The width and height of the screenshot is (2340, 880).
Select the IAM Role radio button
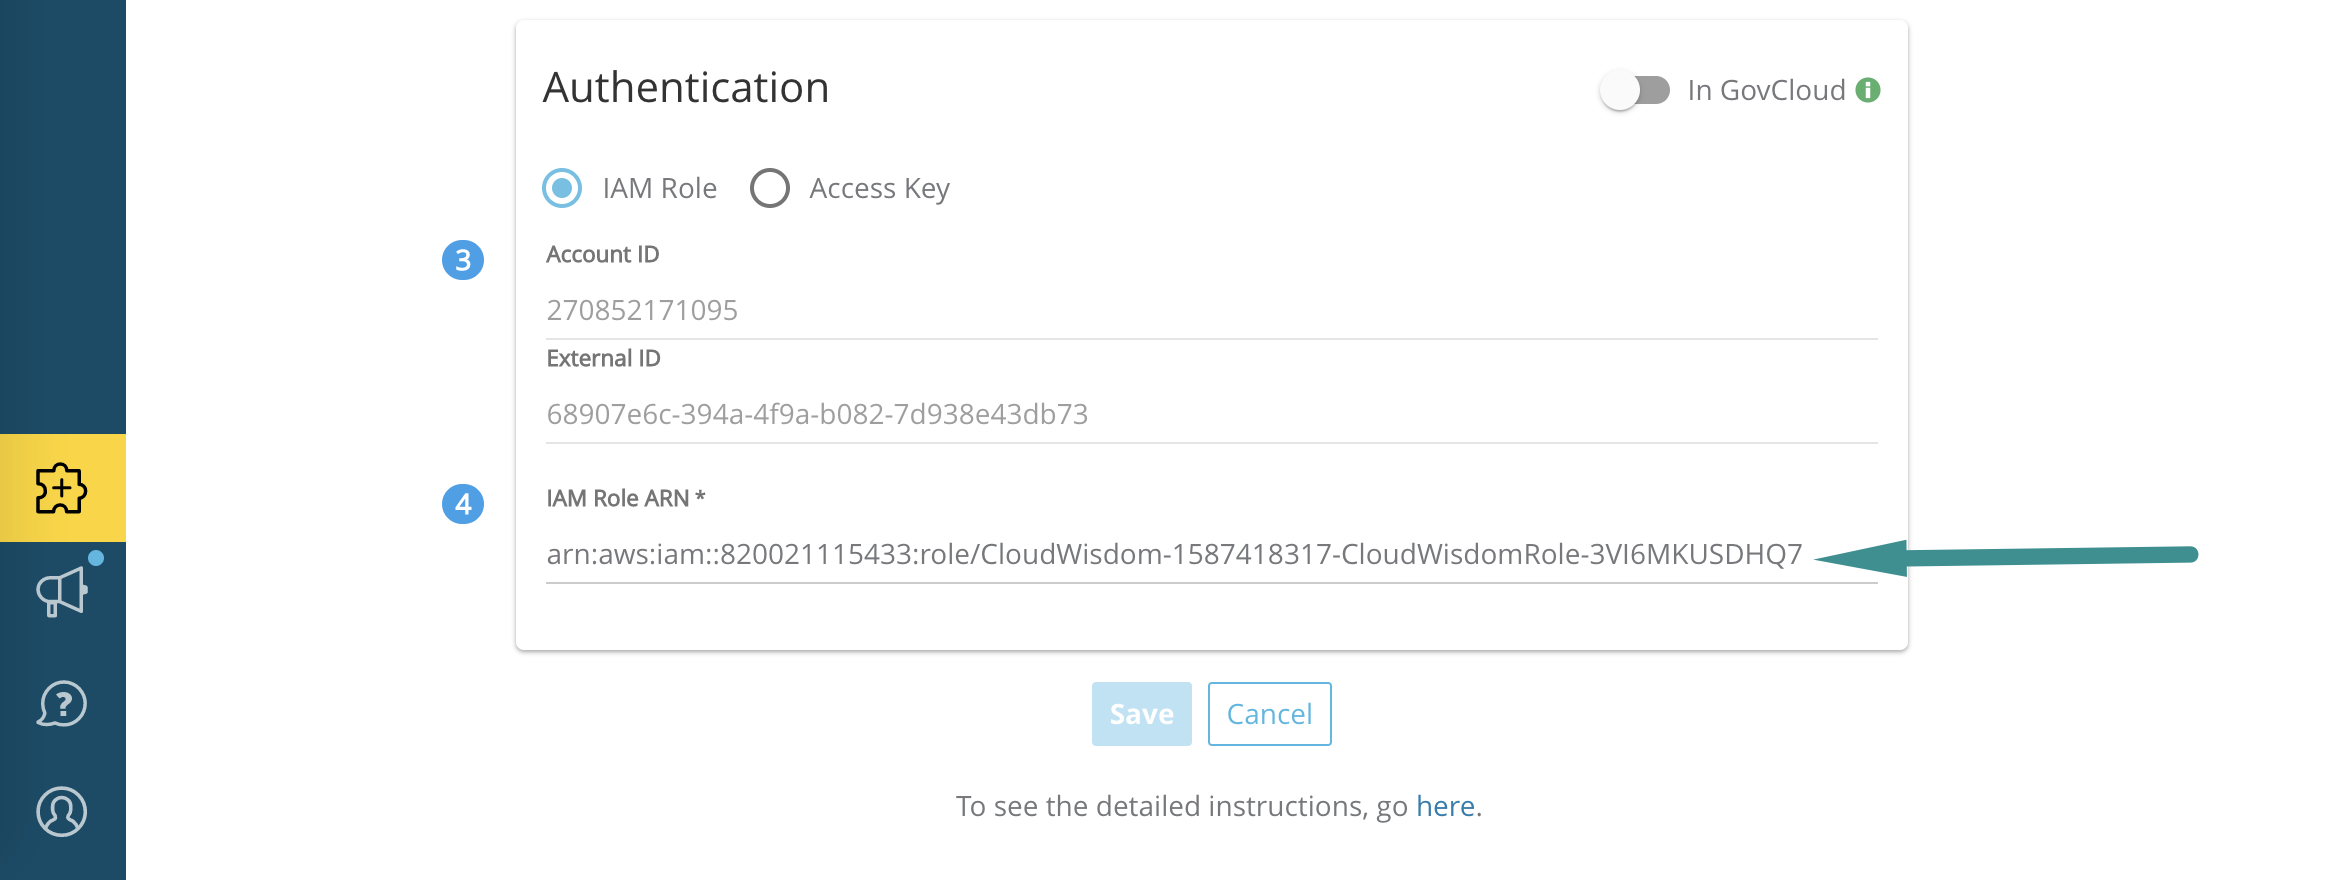pyautogui.click(x=562, y=188)
